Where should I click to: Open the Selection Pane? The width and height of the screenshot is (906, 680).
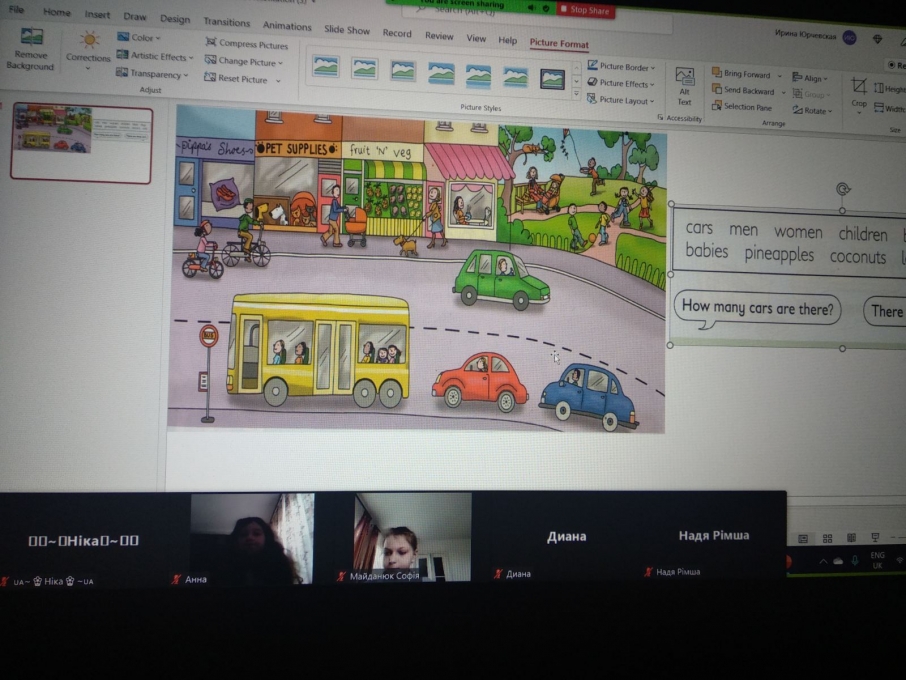[x=742, y=106]
